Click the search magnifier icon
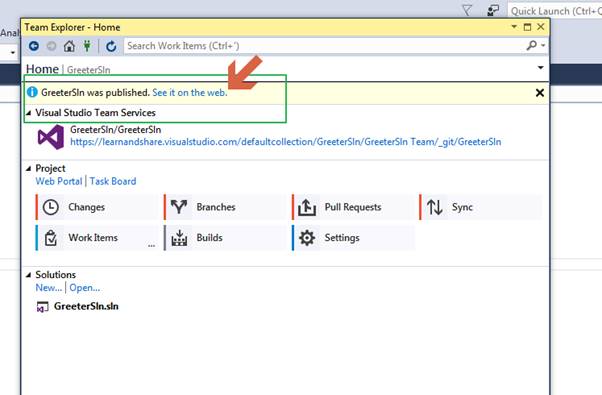The height and width of the screenshot is (395, 602). pos(532,46)
